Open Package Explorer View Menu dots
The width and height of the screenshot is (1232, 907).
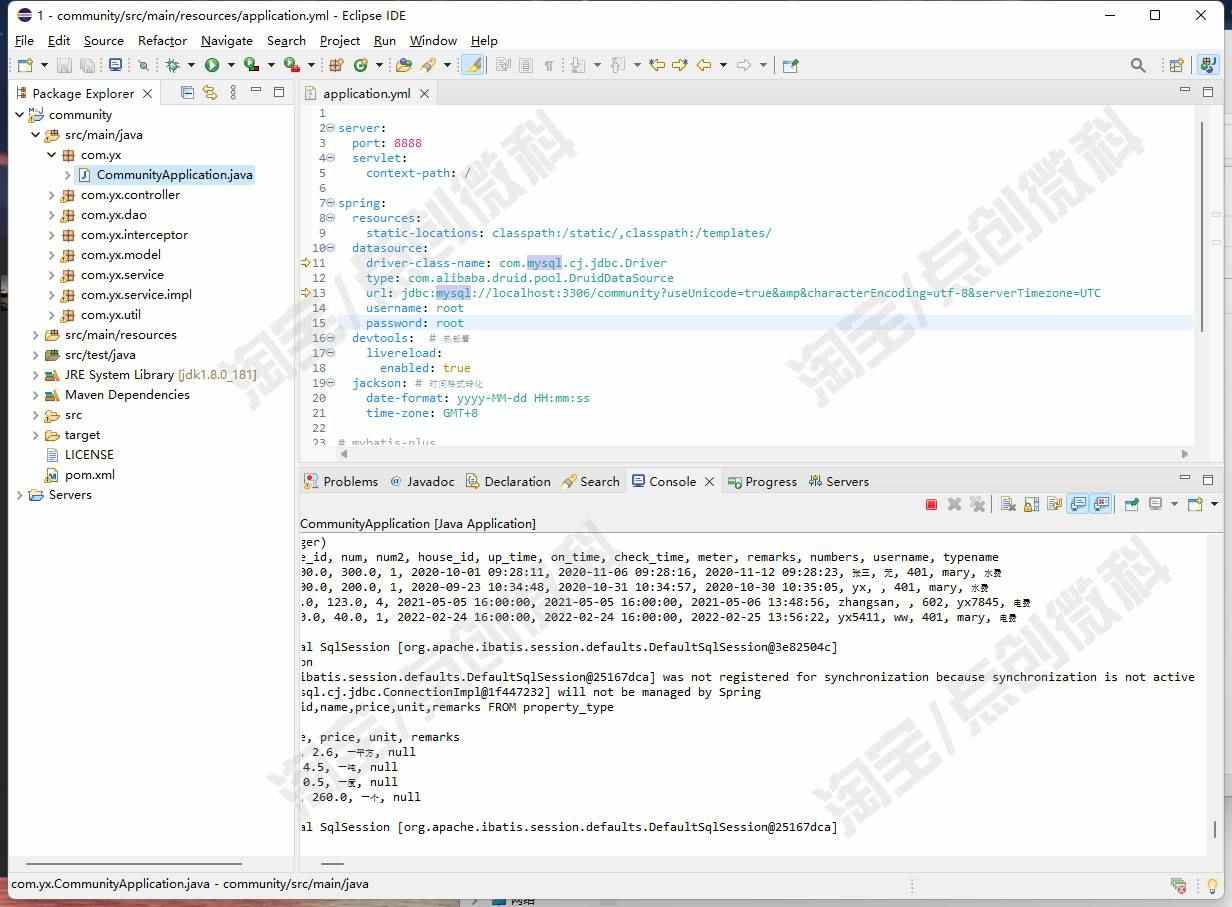coord(234,92)
